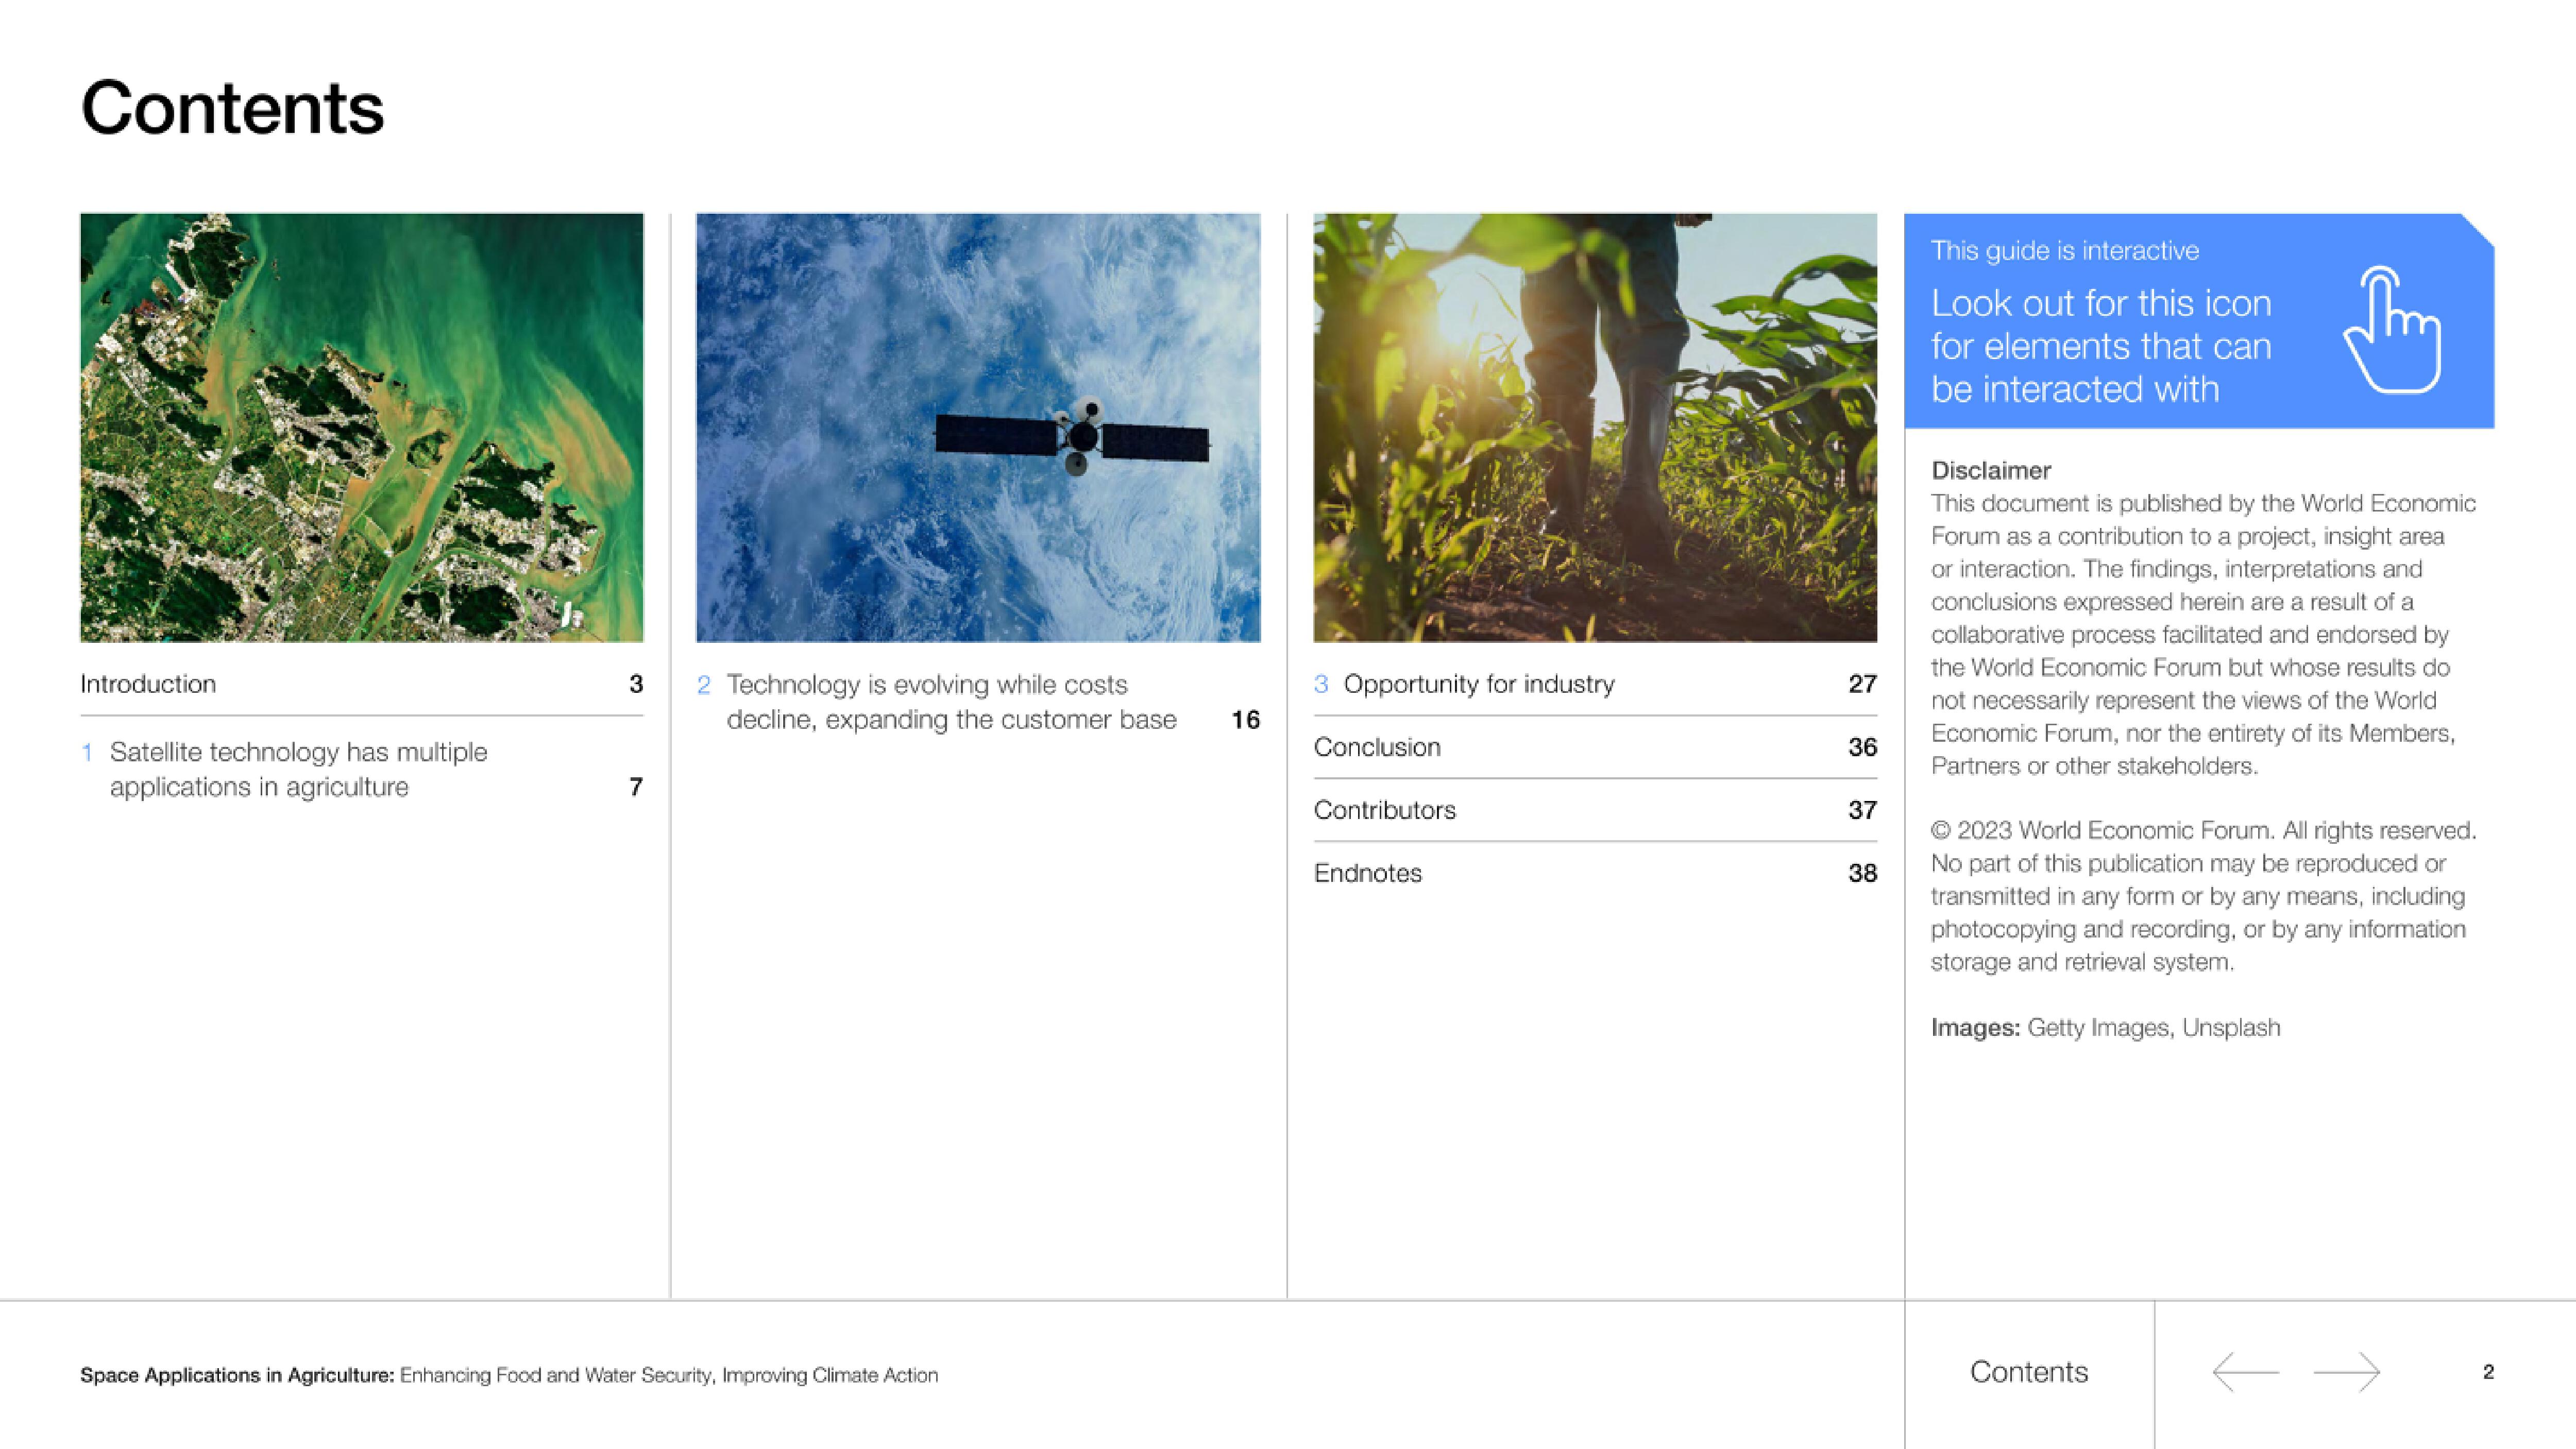Open the Introduction entry
2576x1449 pixels.
coord(361,684)
